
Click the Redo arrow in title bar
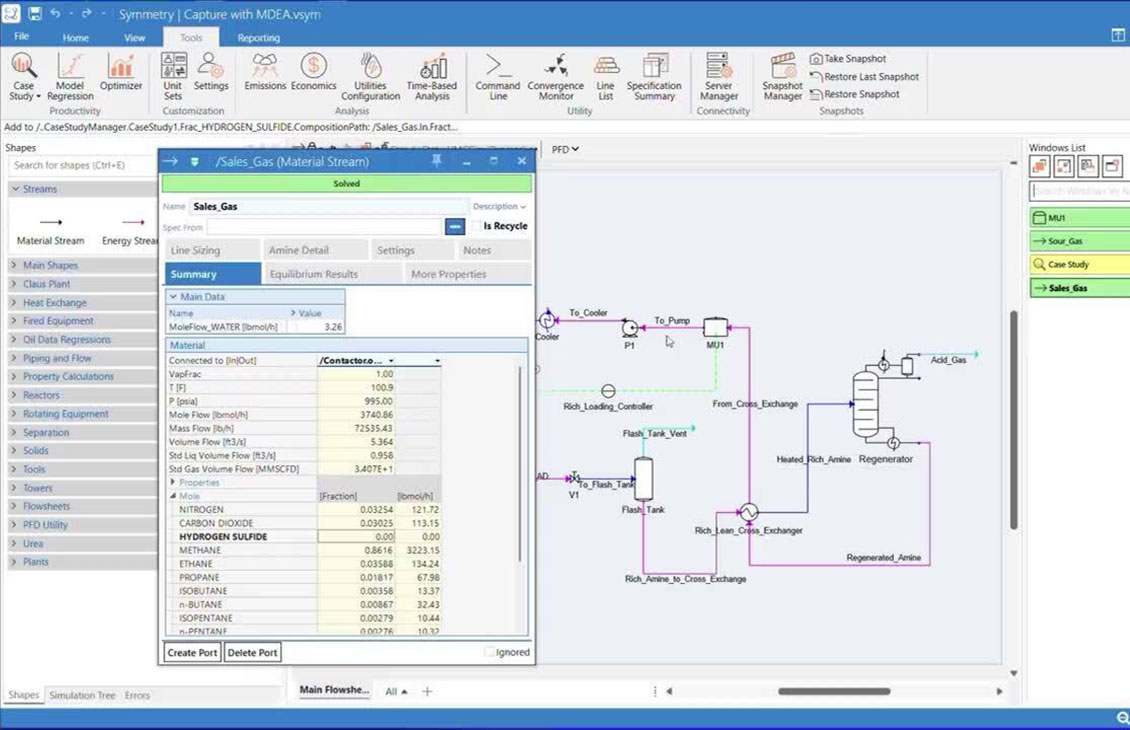(86, 14)
